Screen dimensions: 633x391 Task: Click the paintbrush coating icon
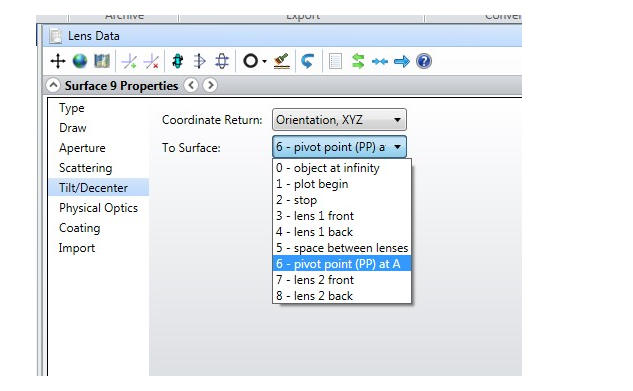point(282,61)
